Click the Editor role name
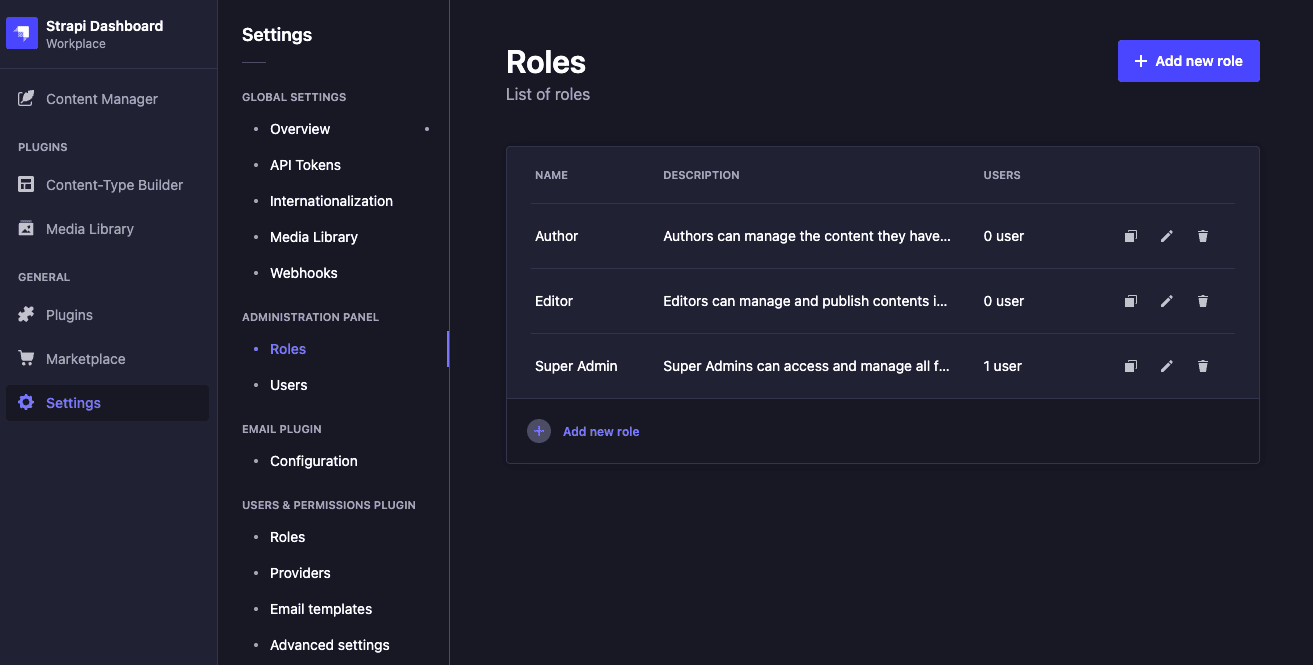Screen dimensions: 1313x665 [554, 301]
